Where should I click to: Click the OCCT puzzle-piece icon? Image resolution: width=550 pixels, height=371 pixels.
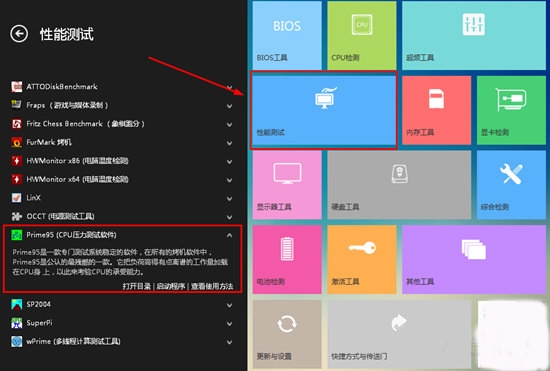click(x=16, y=216)
